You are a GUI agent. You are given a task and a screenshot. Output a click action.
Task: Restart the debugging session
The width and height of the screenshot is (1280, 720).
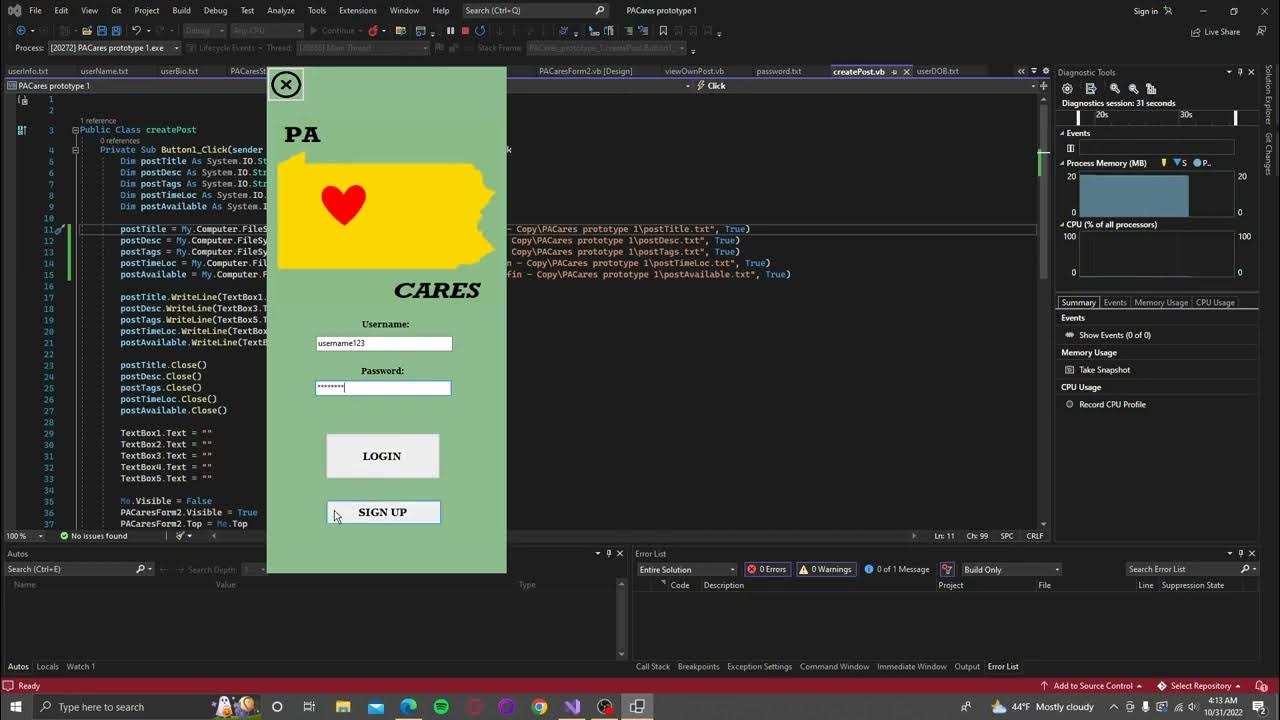pos(480,31)
